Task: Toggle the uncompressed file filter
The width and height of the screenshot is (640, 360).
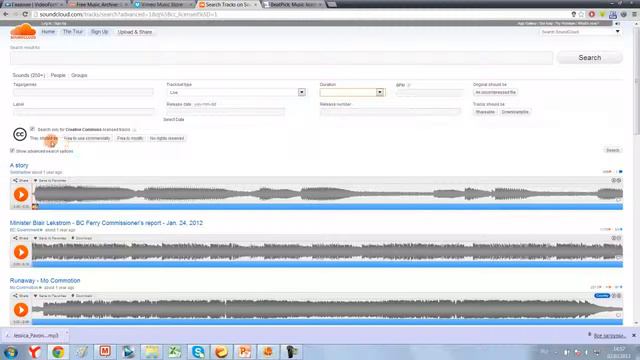Action: [495, 92]
